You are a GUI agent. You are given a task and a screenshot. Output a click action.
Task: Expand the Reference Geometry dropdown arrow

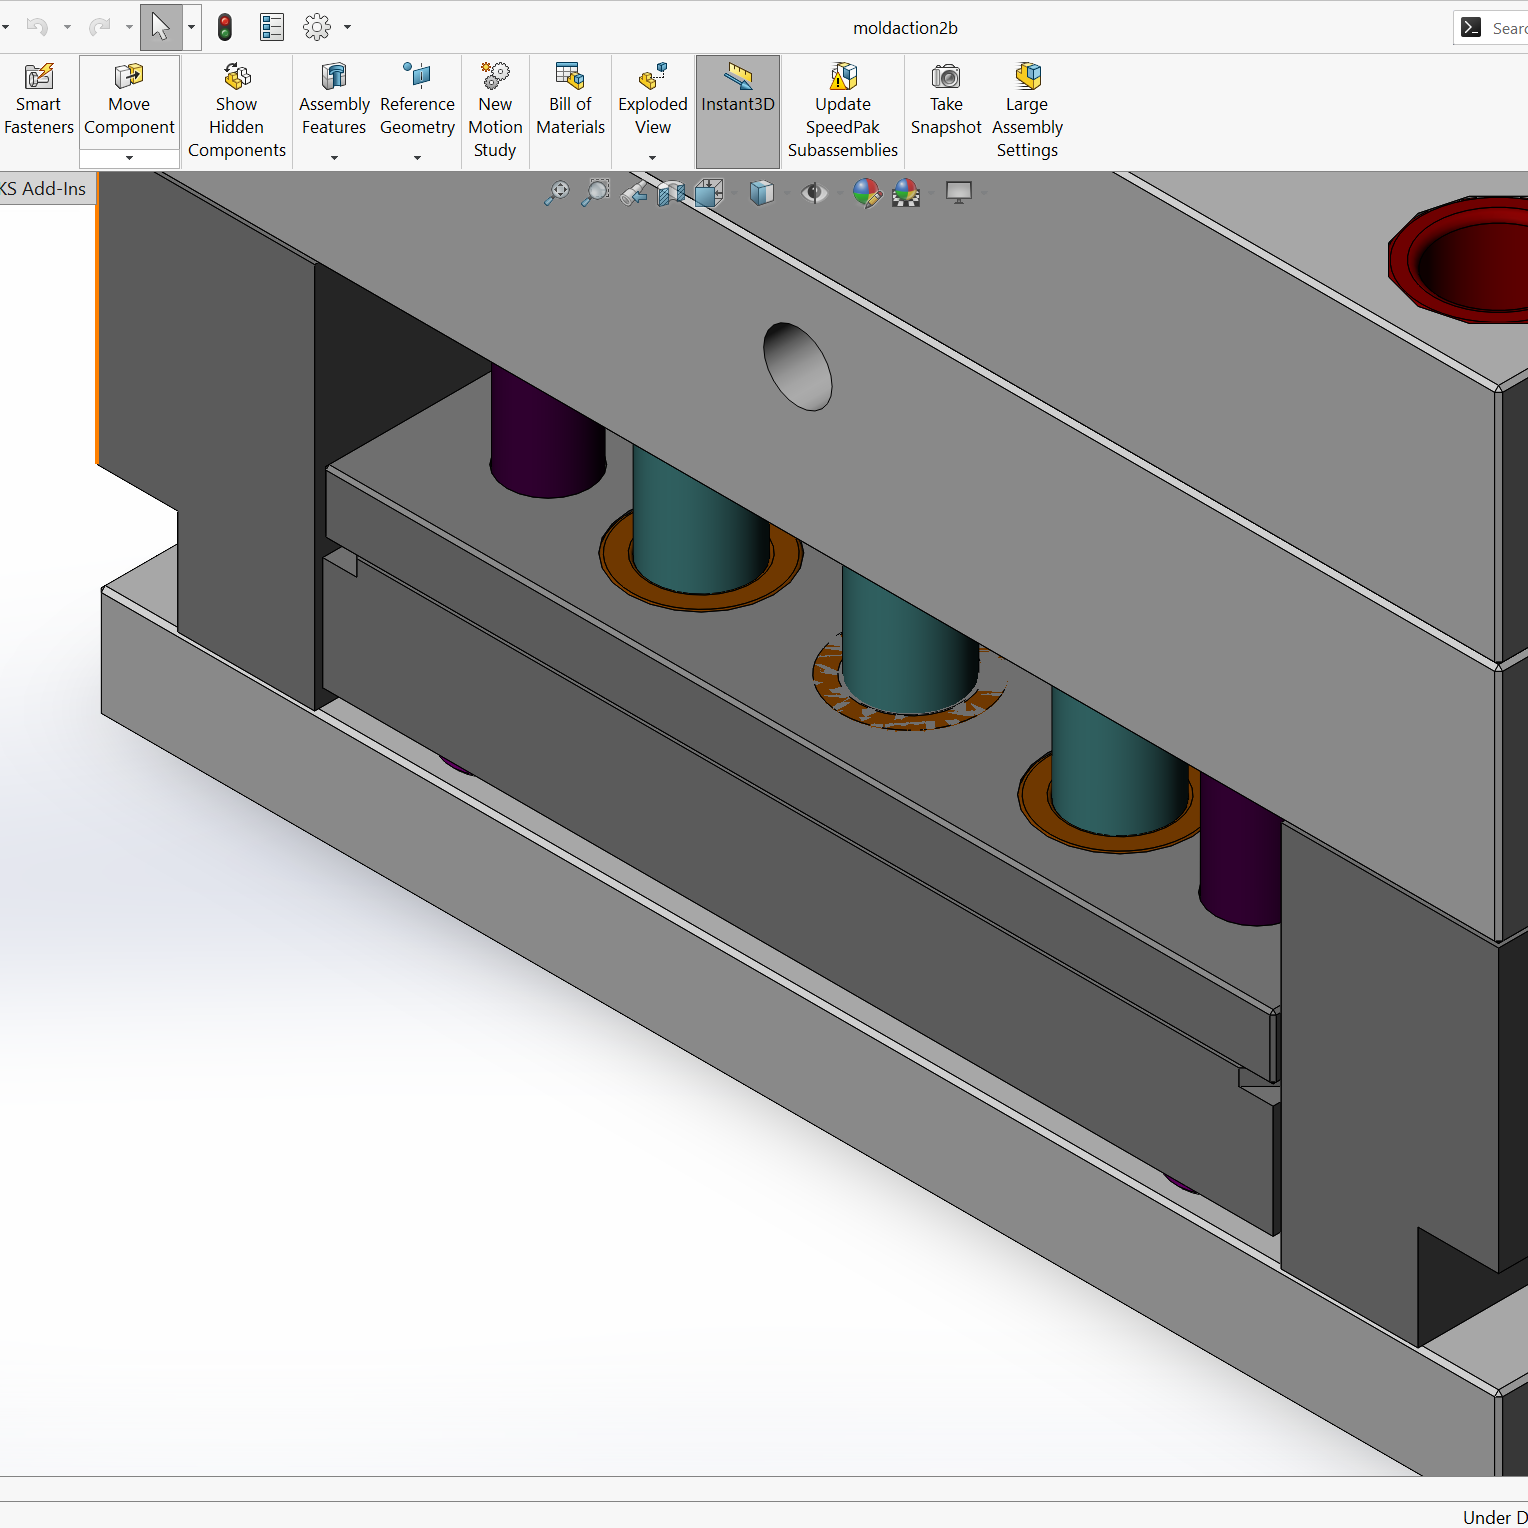pos(417,158)
